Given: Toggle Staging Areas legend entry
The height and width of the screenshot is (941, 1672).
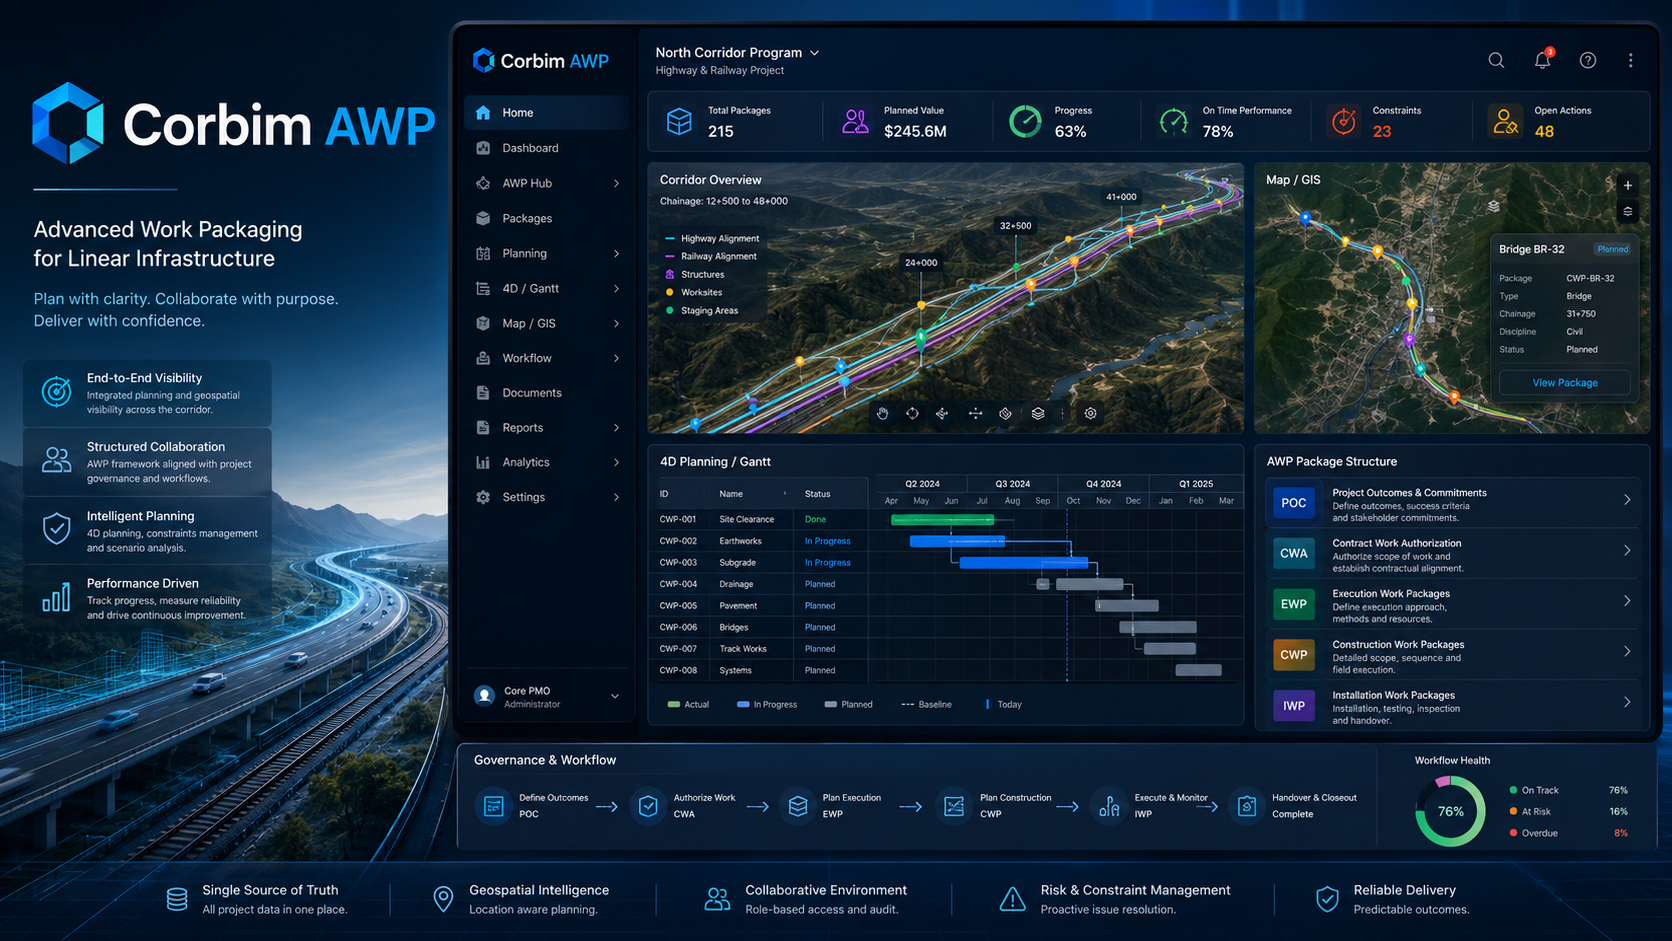Looking at the screenshot, I should tap(702, 311).
